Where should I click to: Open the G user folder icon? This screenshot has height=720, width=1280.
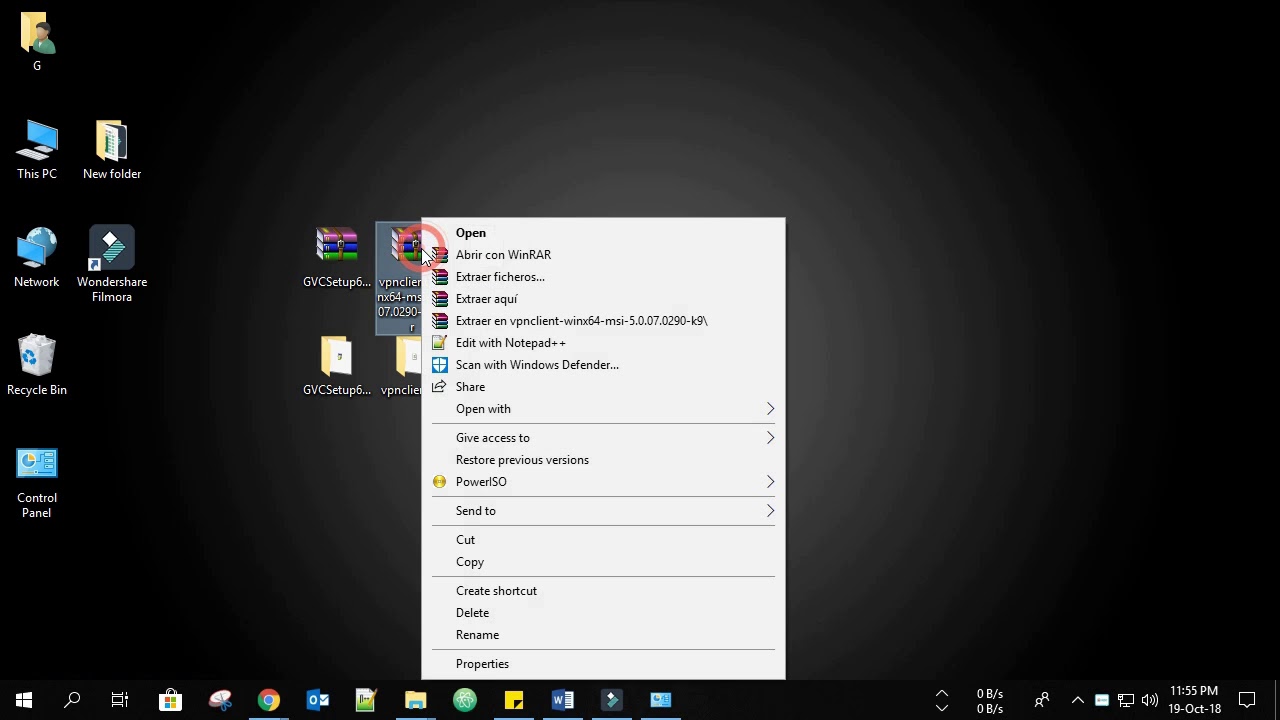point(37,42)
